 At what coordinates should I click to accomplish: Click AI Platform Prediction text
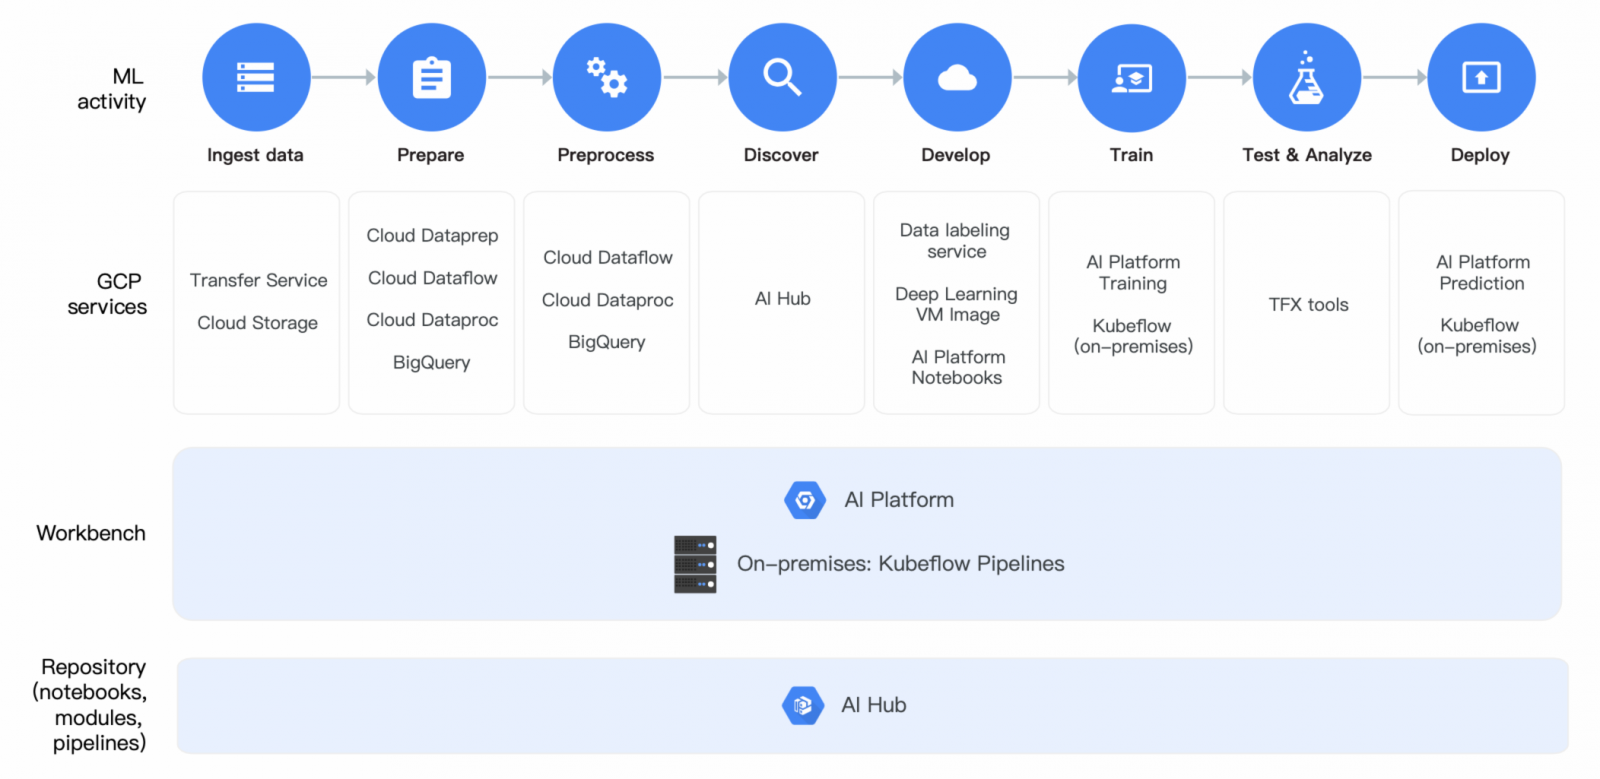[1482, 273]
